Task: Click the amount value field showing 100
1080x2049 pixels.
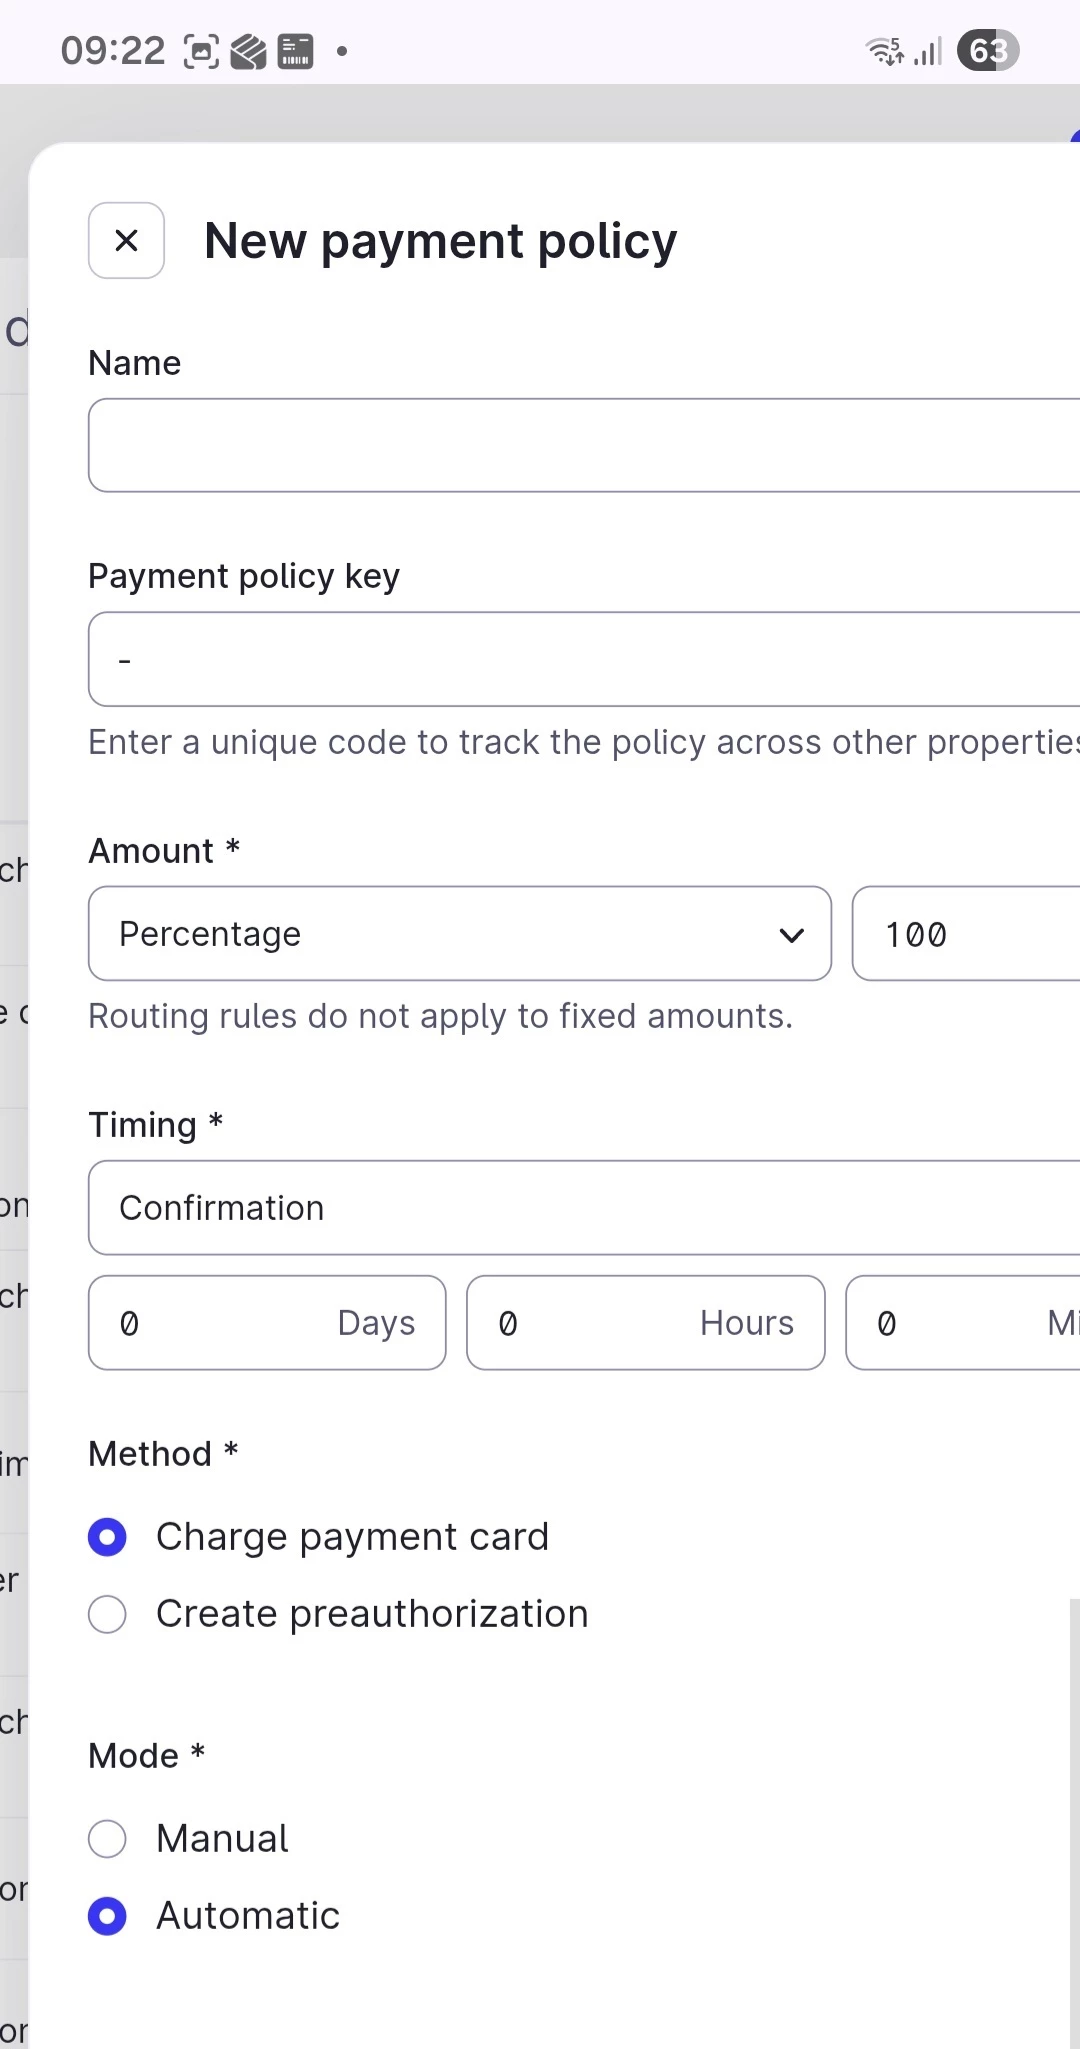Action: 965,934
